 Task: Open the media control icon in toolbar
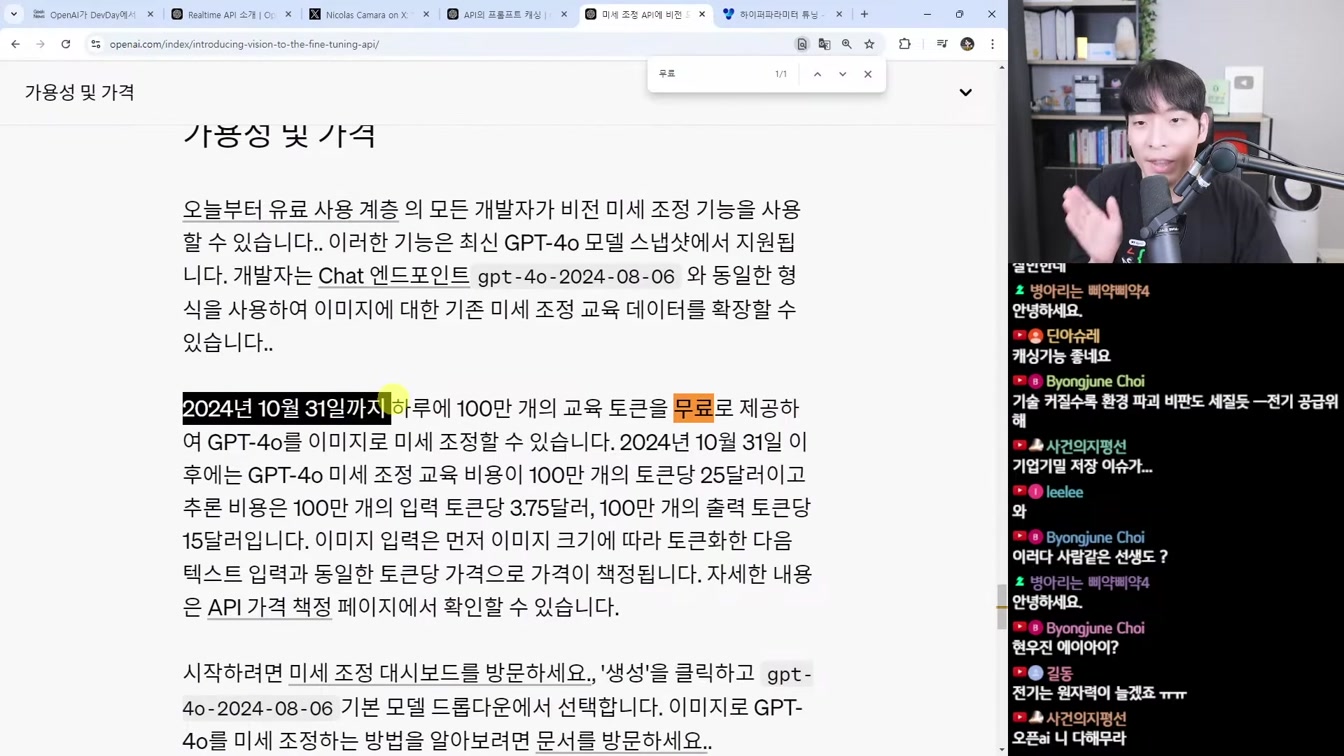coord(942,44)
